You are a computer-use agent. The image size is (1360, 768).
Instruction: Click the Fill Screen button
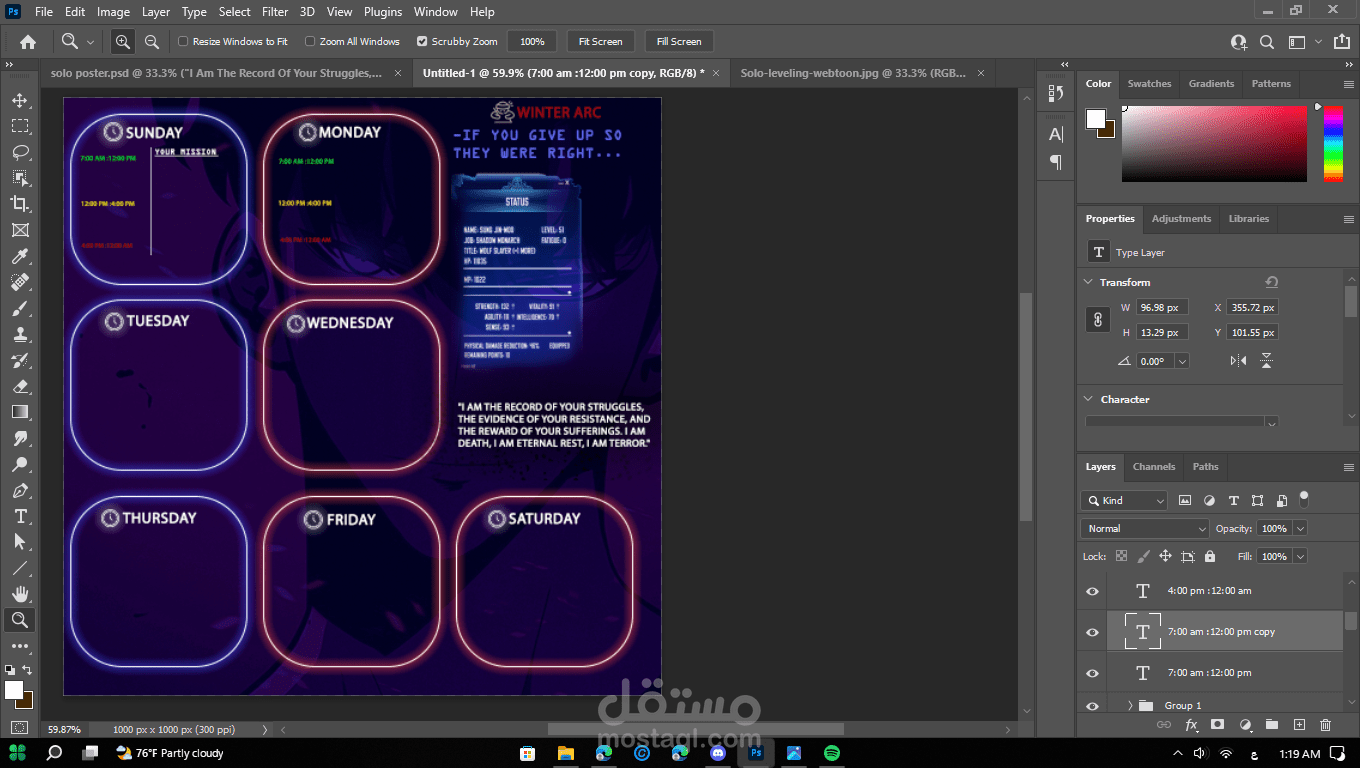tap(679, 42)
